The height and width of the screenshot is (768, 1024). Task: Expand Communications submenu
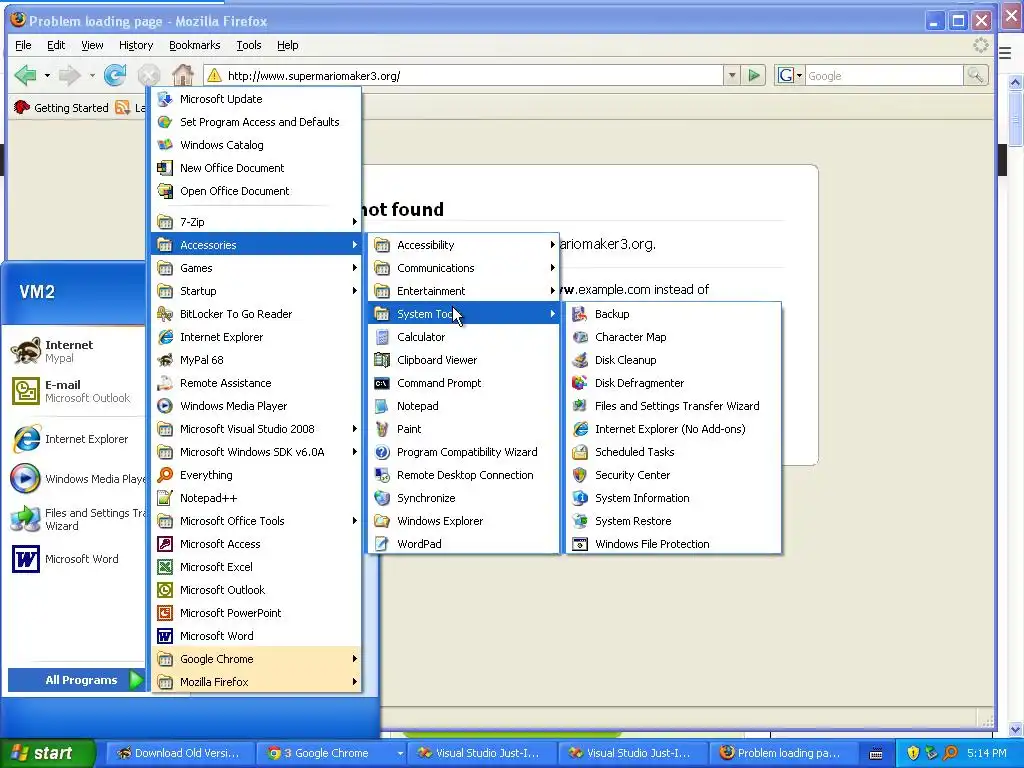tap(464, 268)
